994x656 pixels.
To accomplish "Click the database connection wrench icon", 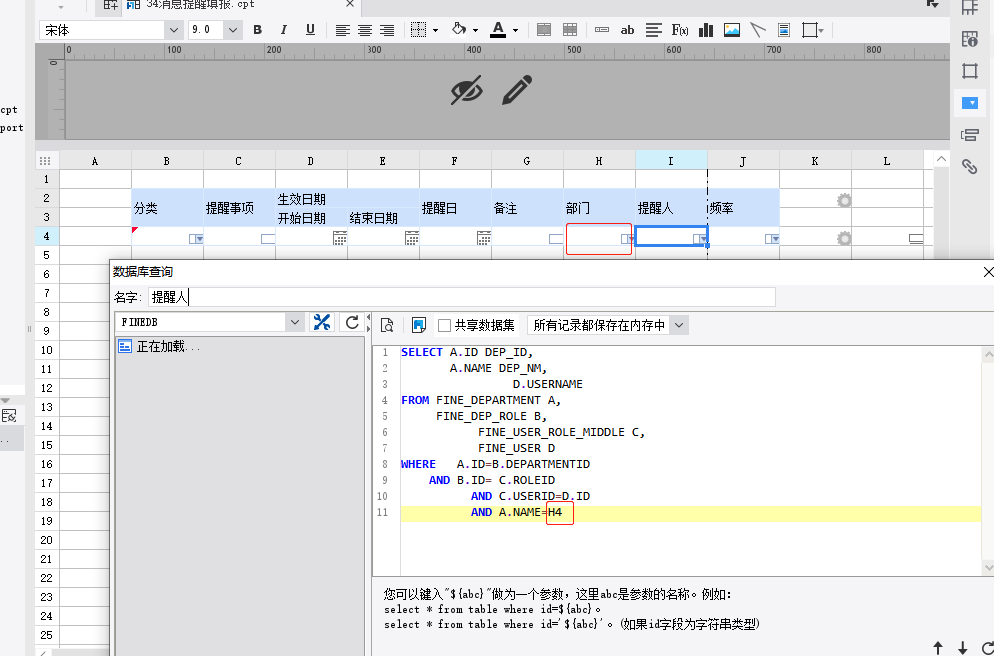I will point(321,323).
